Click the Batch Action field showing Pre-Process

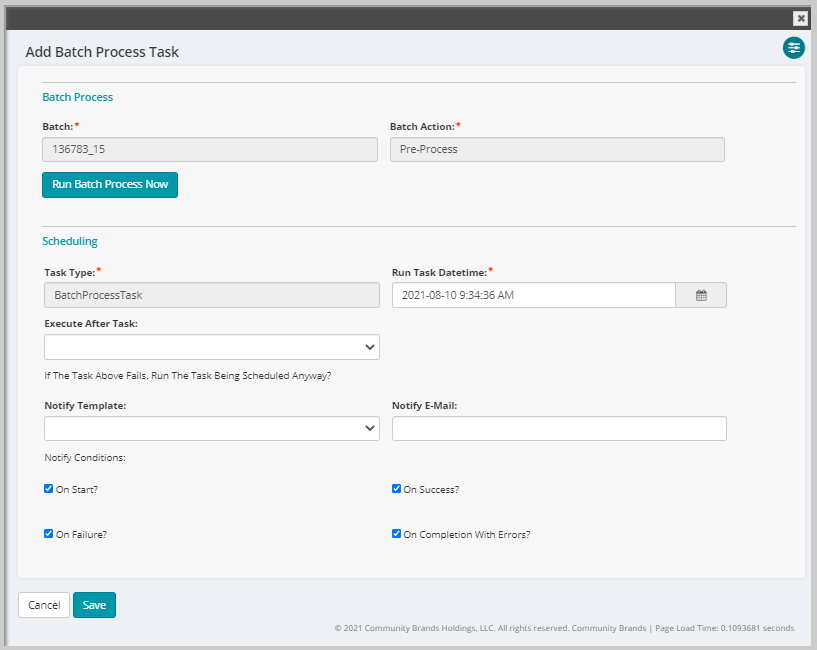[x=558, y=149]
